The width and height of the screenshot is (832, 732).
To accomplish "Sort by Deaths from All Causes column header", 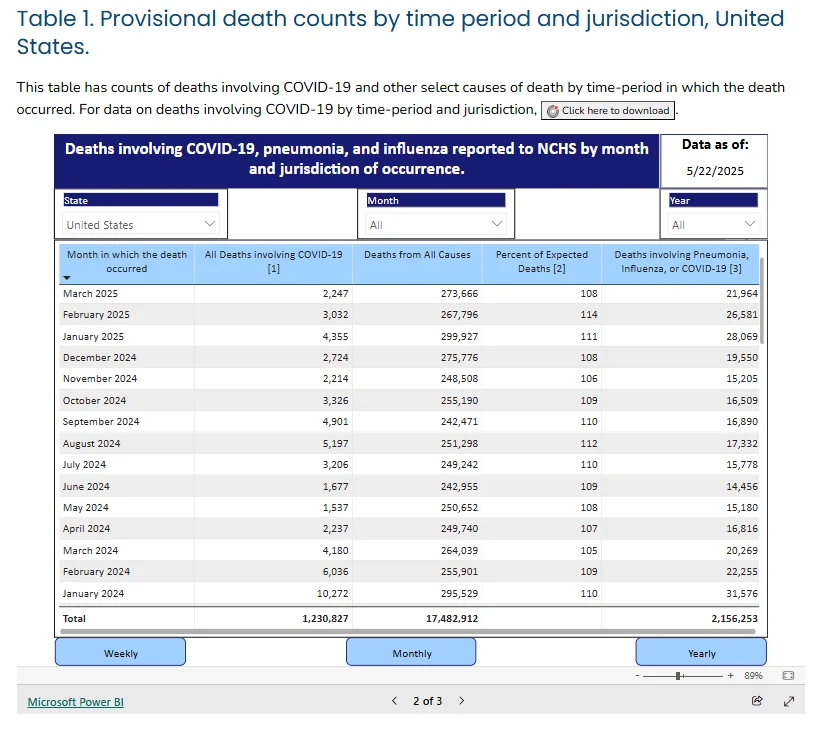I will point(417,255).
